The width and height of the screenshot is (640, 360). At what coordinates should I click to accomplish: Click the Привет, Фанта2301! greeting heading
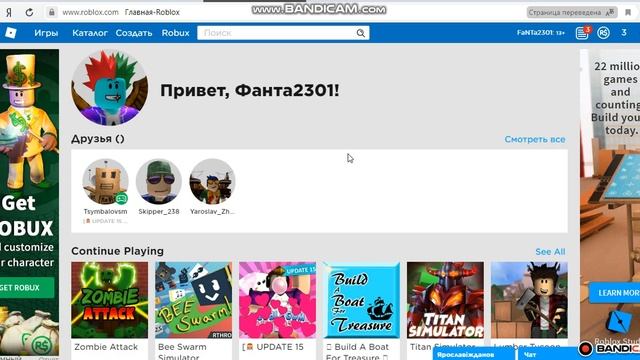[249, 90]
